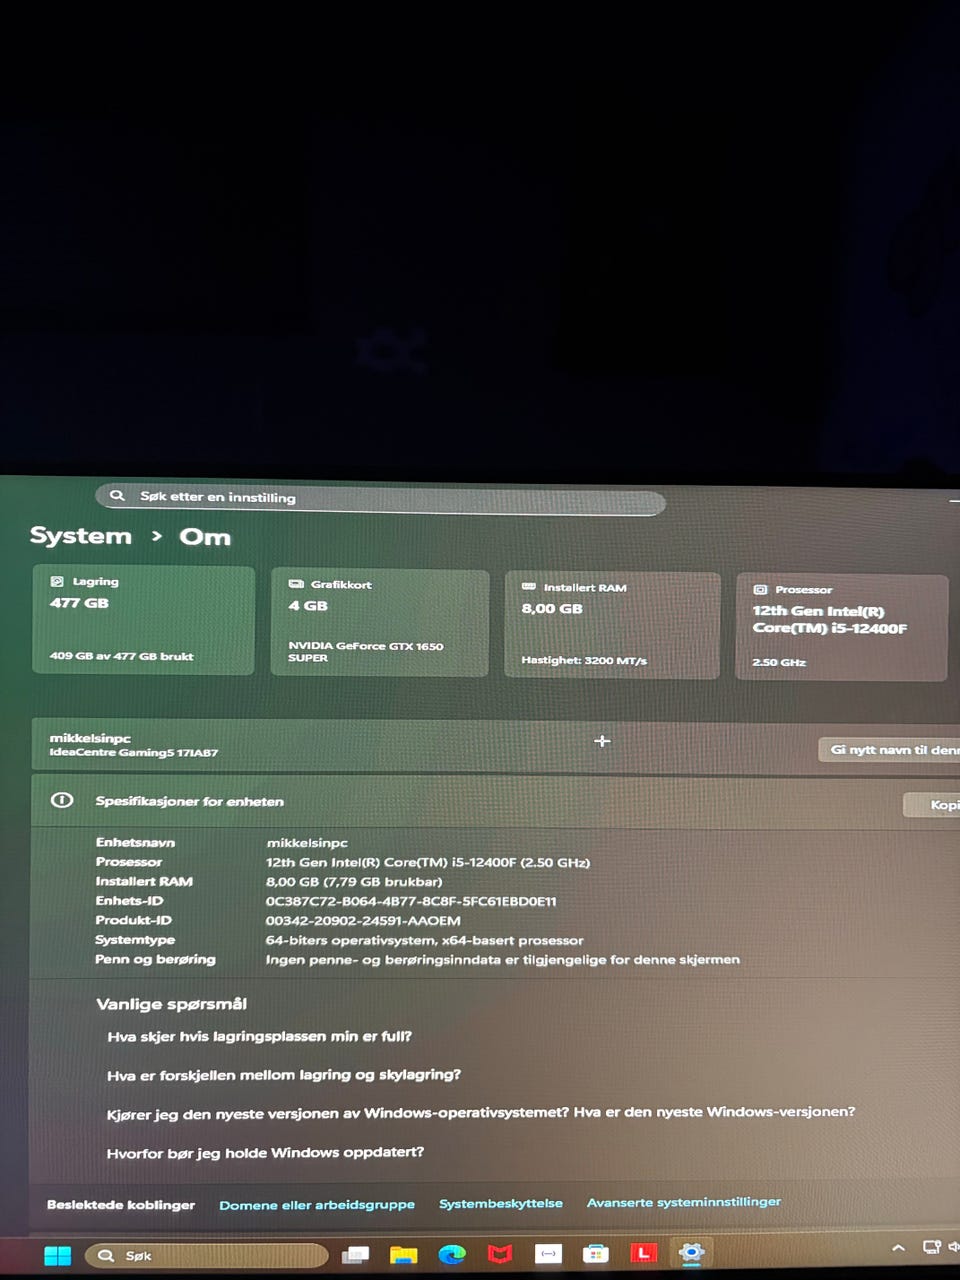This screenshot has width=960, height=1280.
Task: Open the Grafikkort 4 GB card
Action: point(380,623)
